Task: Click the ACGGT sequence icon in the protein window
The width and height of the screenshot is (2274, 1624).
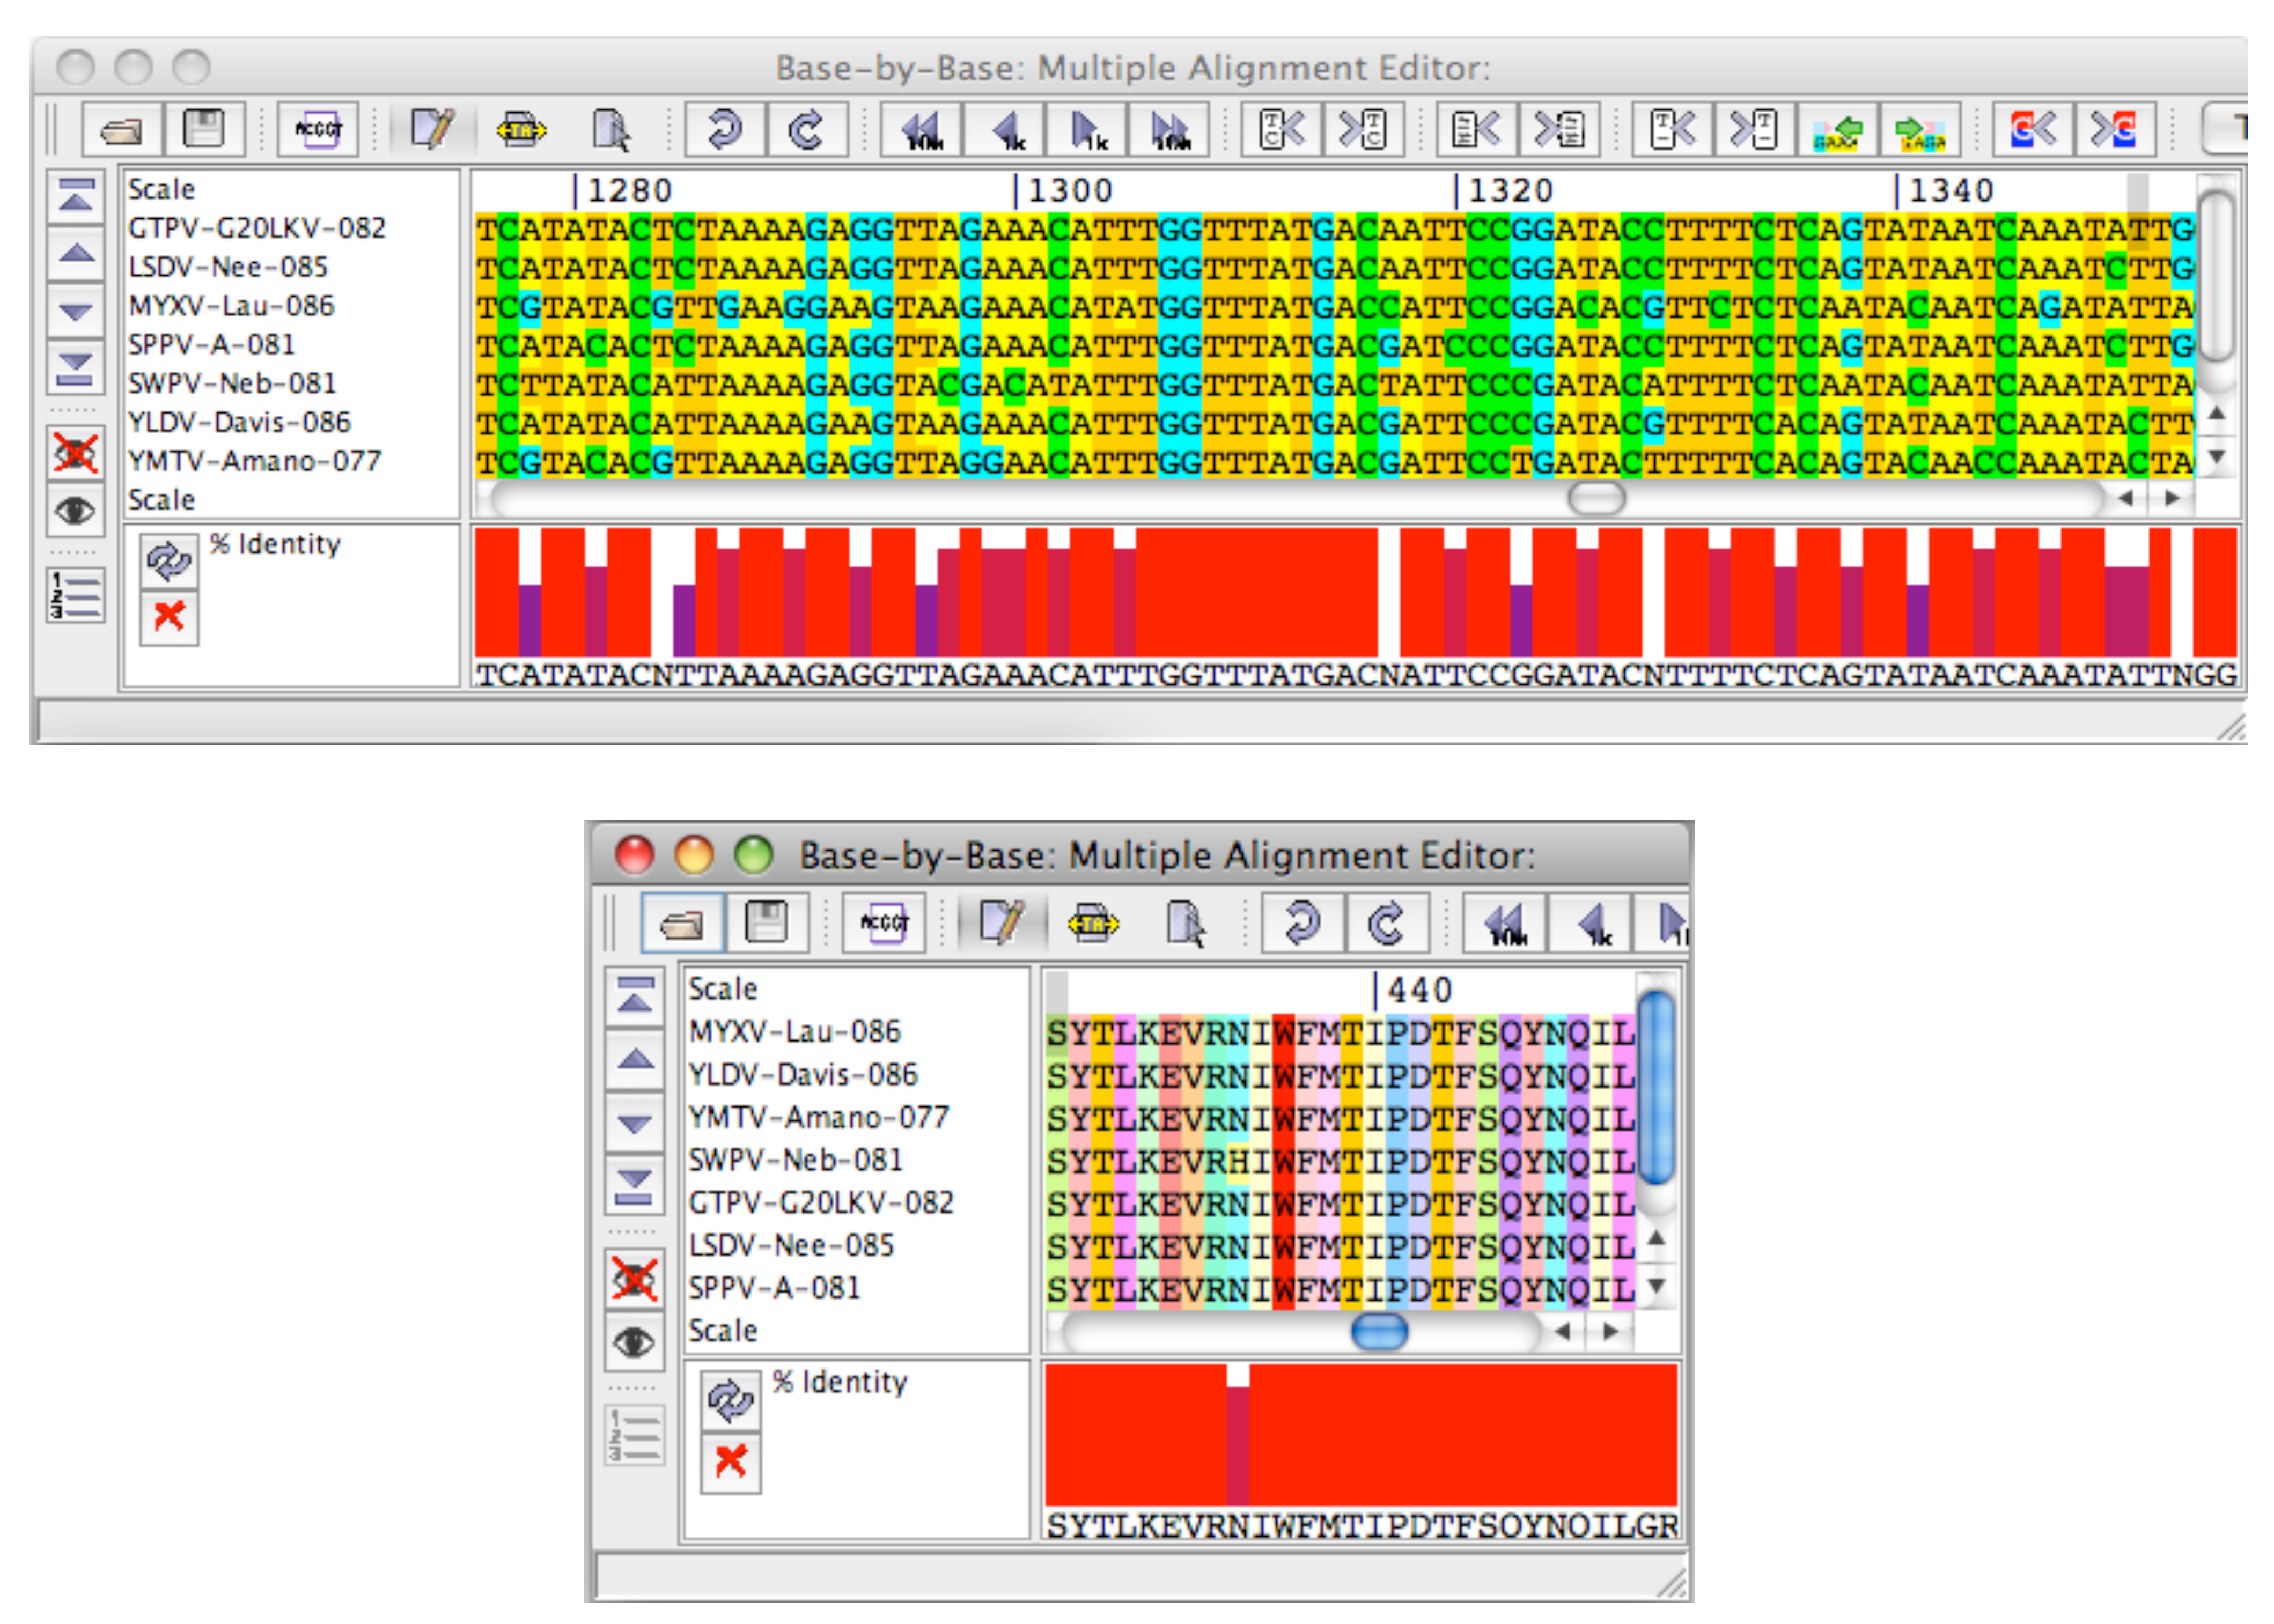Action: [x=884, y=923]
